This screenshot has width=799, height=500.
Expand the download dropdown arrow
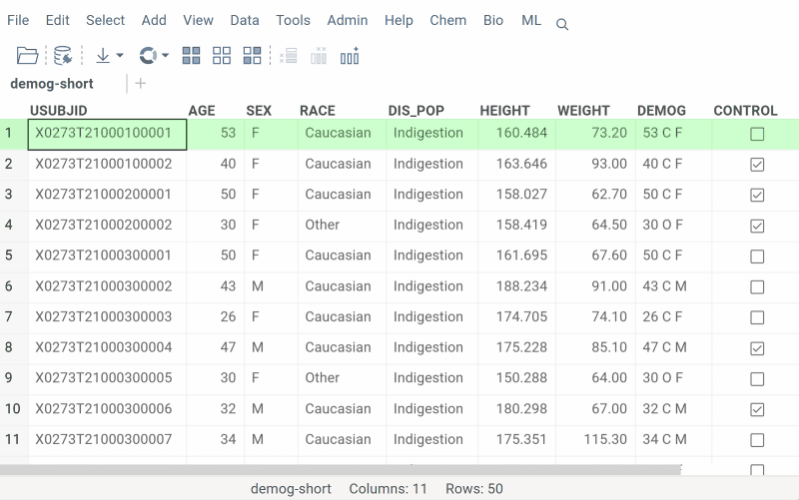click(x=120, y=56)
